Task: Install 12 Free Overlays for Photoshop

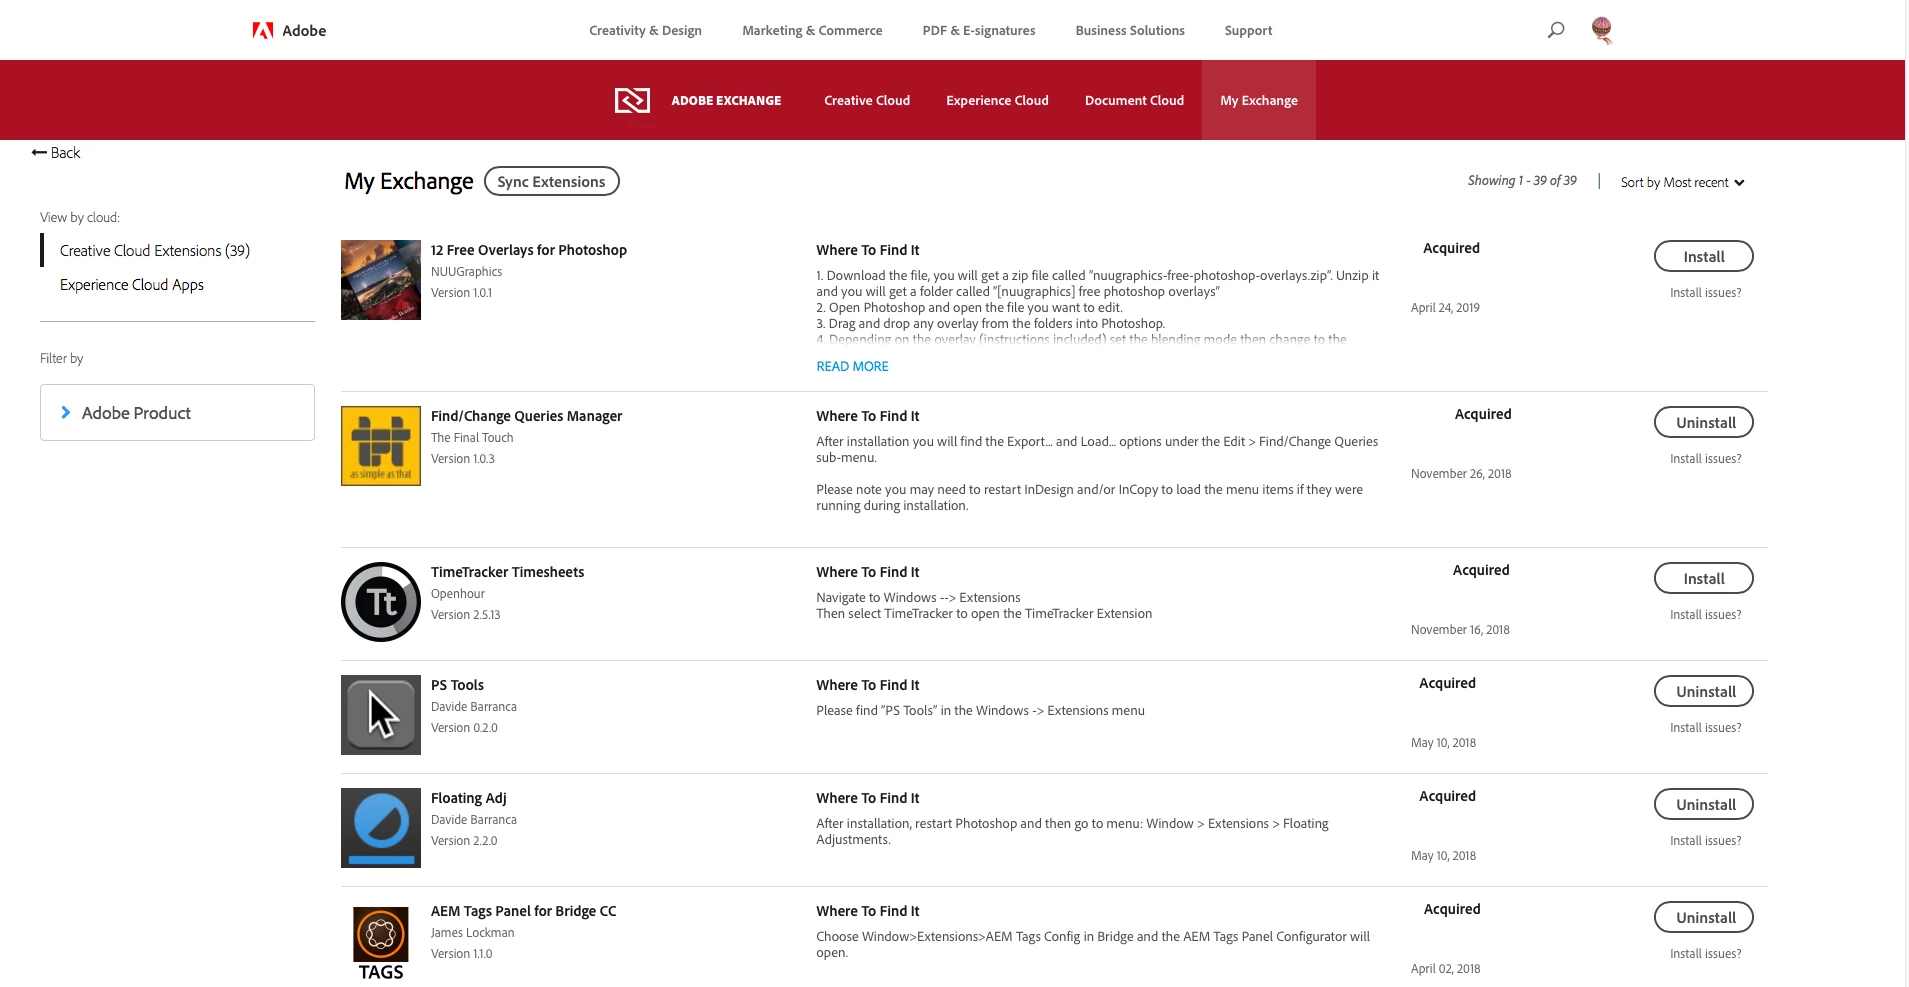Action: tap(1704, 257)
